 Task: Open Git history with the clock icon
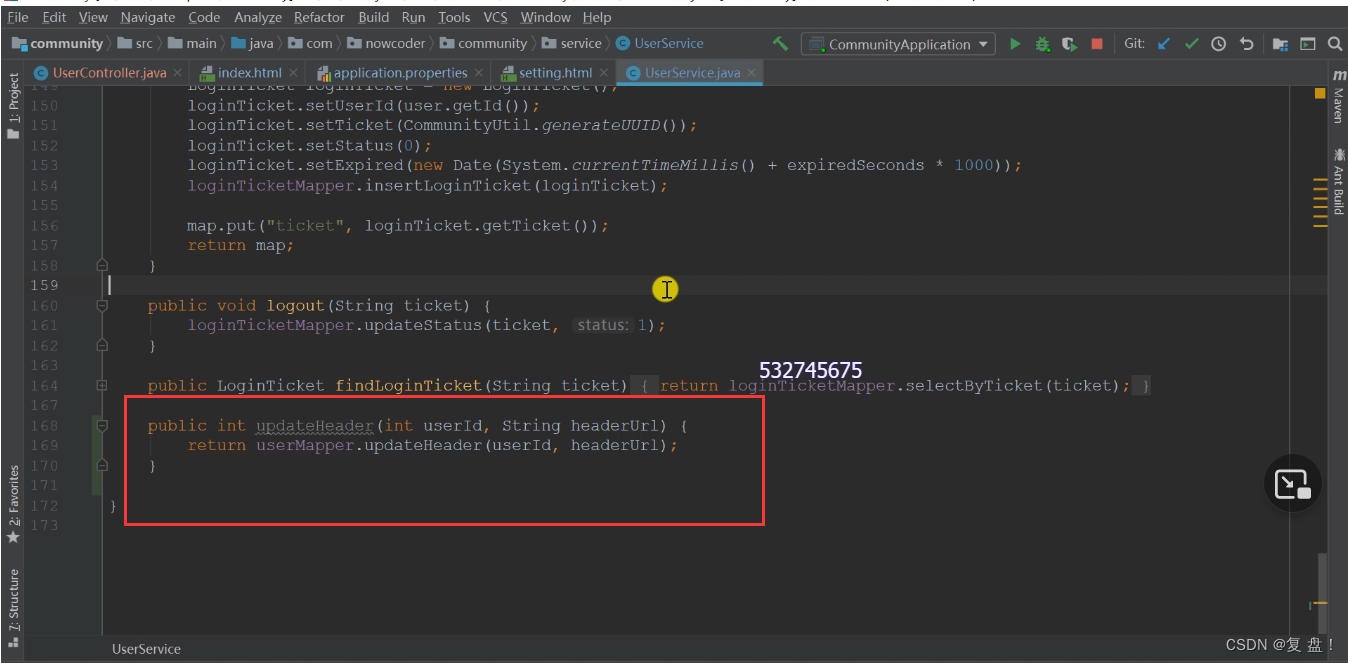[x=1218, y=44]
